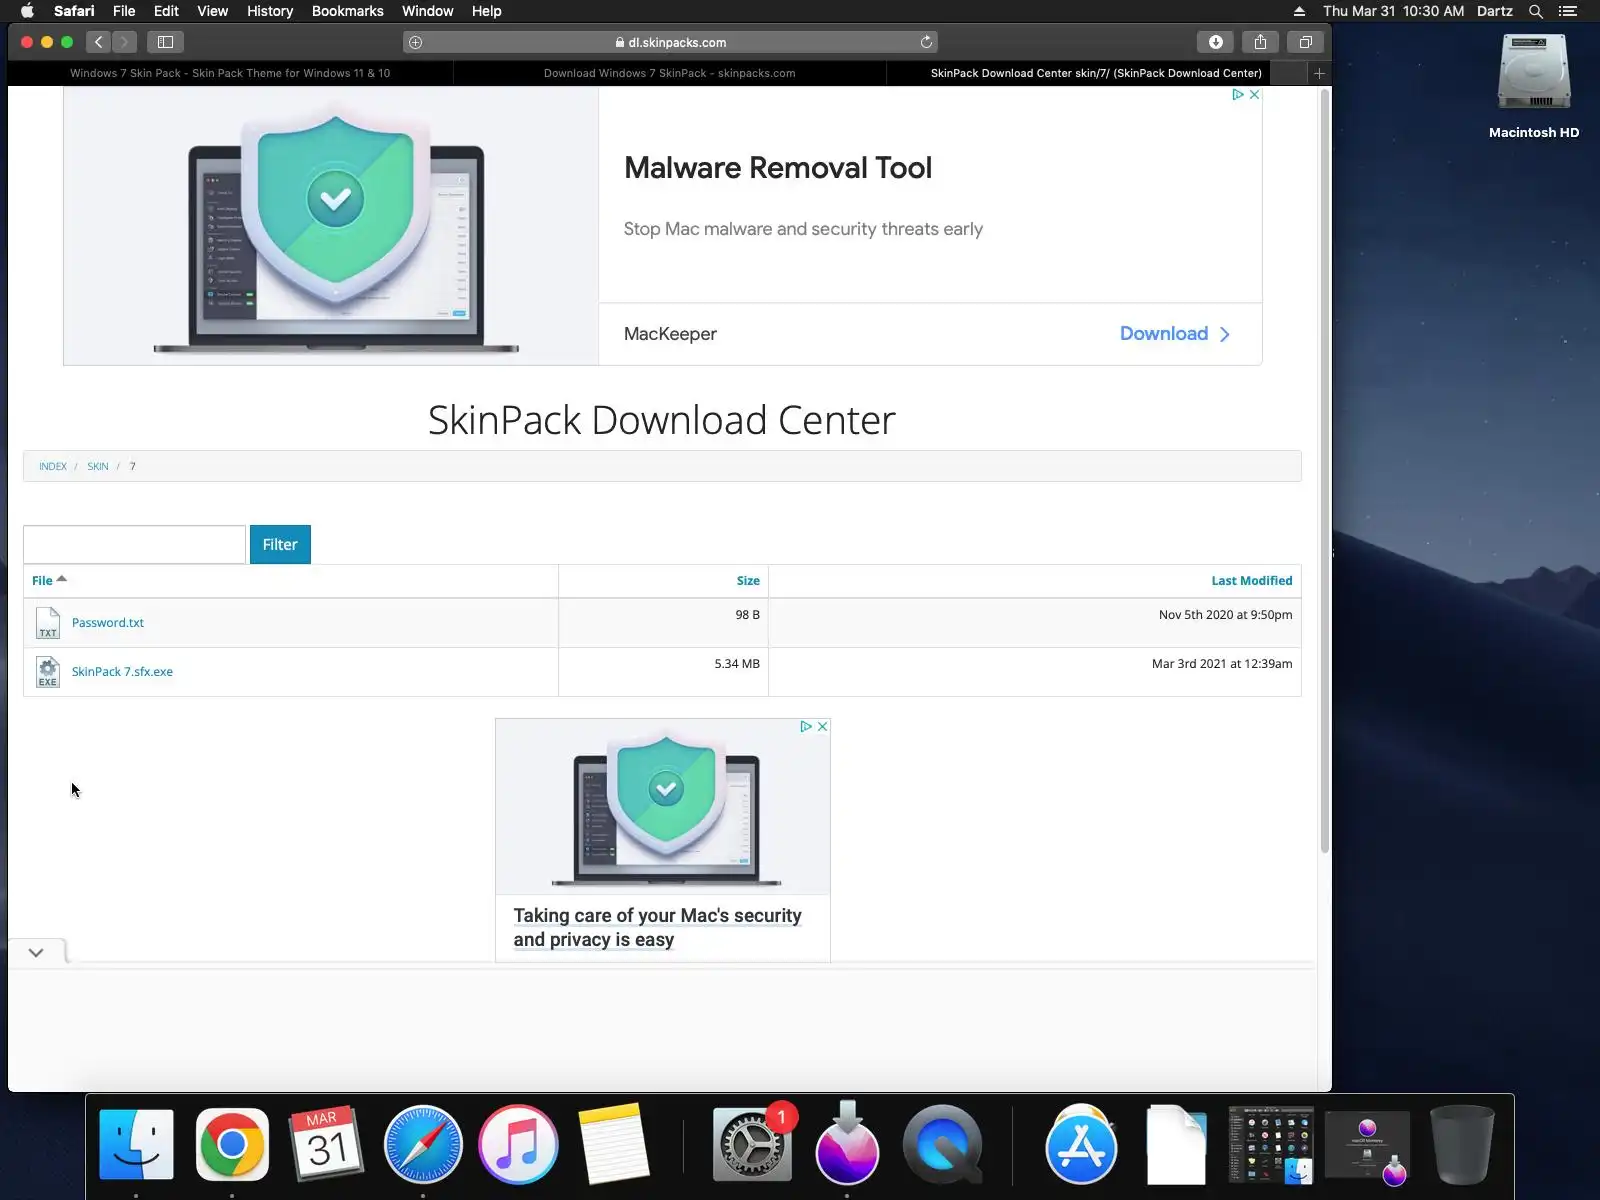Viewport: 1600px width, 1200px height.
Task: Open System Preferences from the Dock
Action: click(x=752, y=1144)
